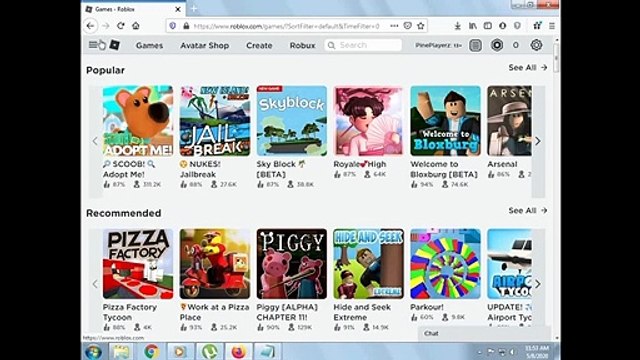Open the Avatar Shop navigation item
640x360 pixels.
pyautogui.click(x=204, y=45)
